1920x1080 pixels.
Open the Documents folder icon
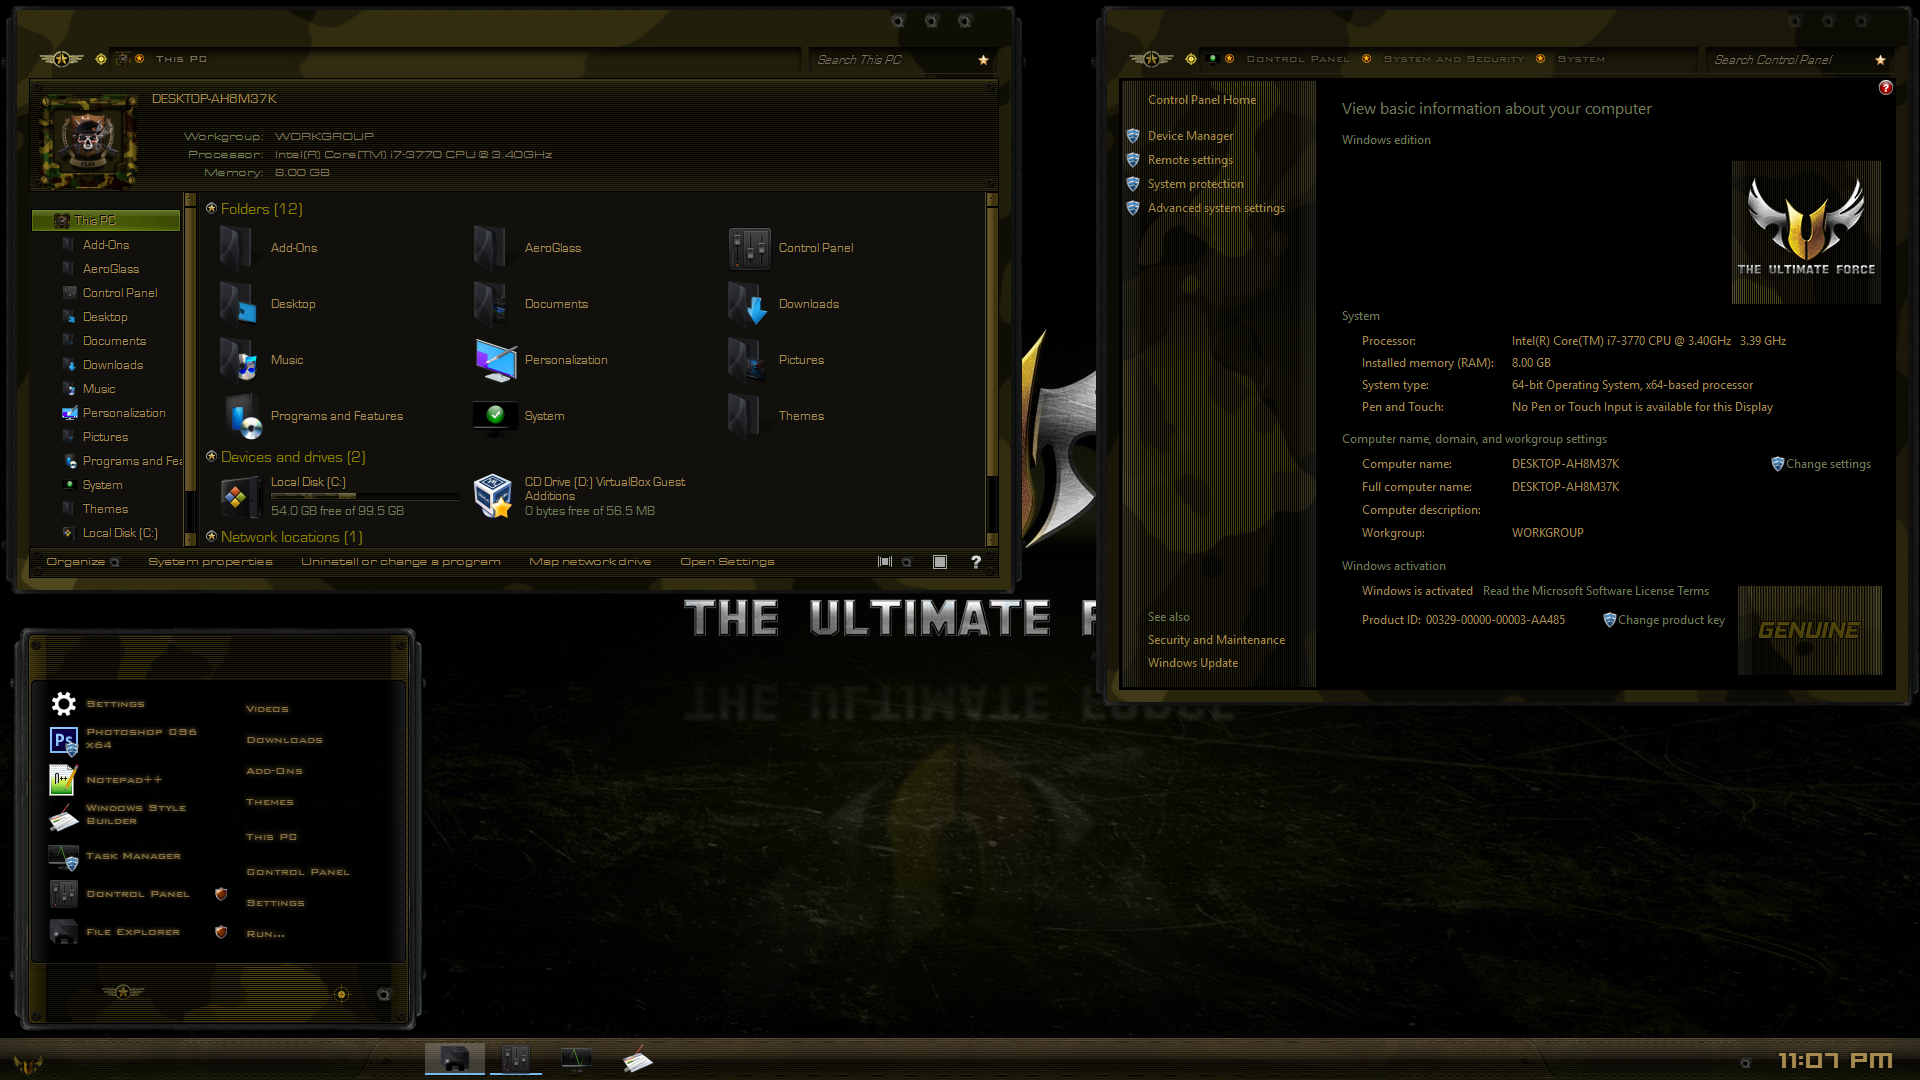491,304
